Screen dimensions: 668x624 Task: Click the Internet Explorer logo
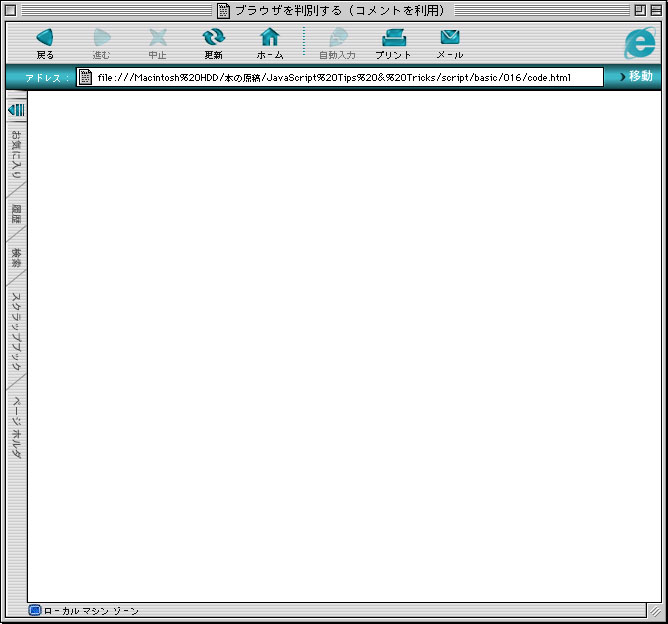coord(639,44)
